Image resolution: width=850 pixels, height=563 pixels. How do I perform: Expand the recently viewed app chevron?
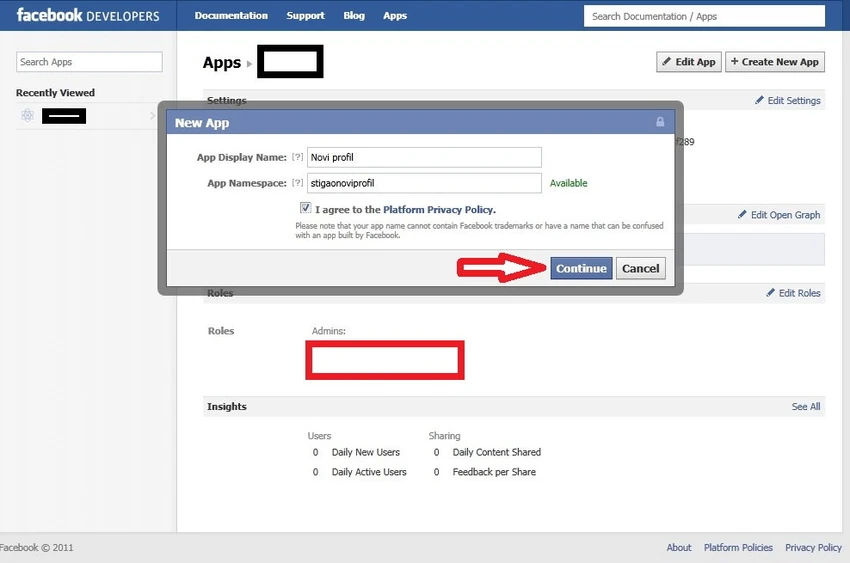[152, 115]
